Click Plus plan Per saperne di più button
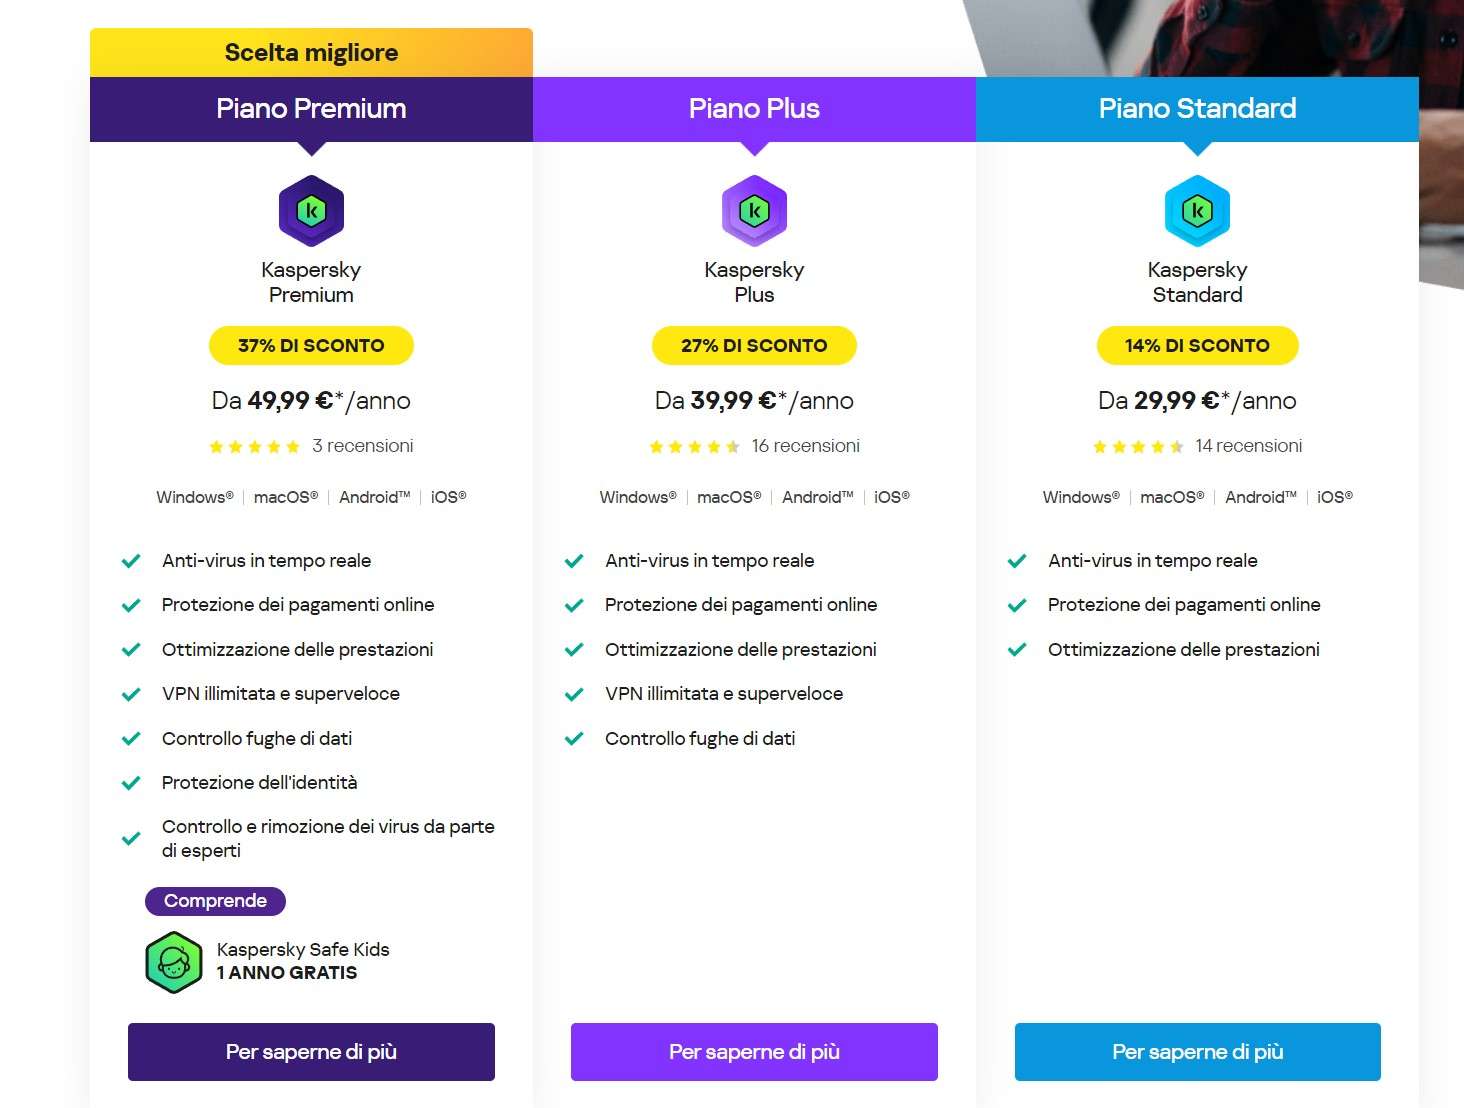 (x=754, y=1052)
